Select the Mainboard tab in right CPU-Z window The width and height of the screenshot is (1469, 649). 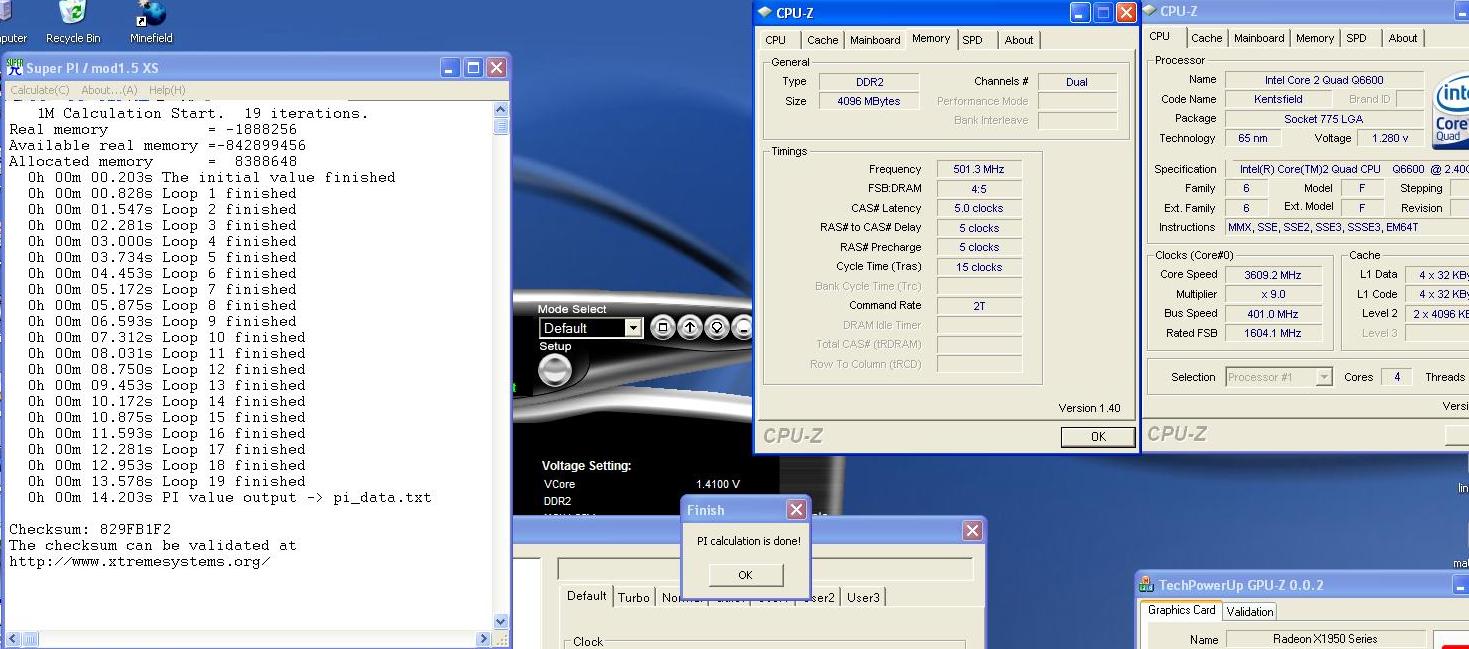pos(1259,38)
